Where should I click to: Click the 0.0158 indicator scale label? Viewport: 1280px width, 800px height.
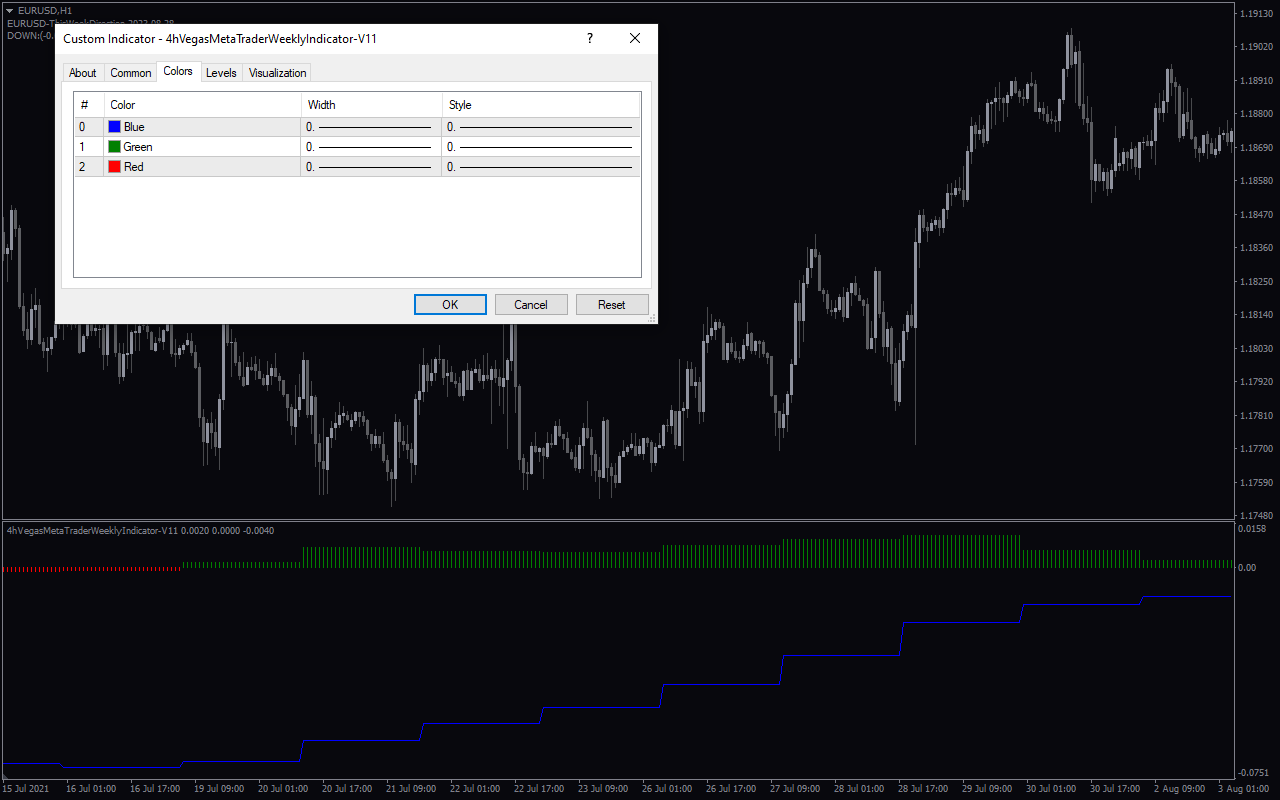click(1252, 528)
